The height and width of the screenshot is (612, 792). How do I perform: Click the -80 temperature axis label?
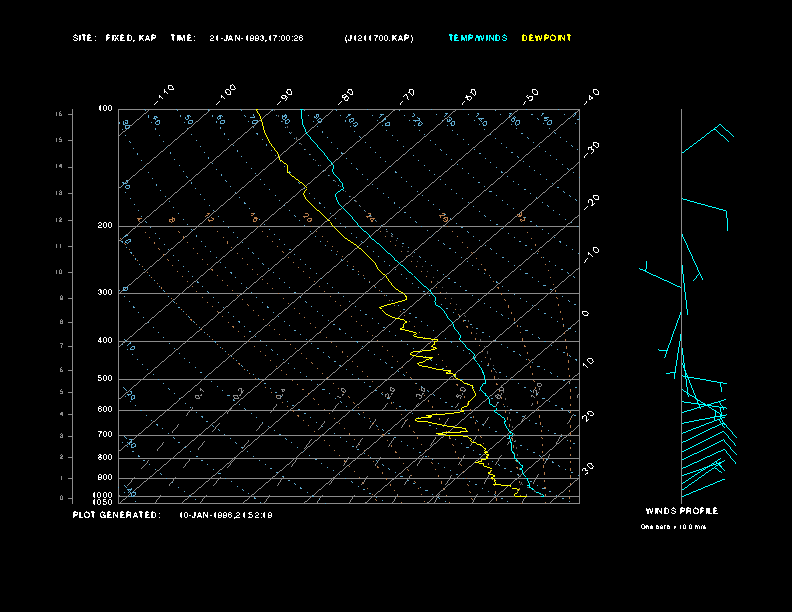346,96
